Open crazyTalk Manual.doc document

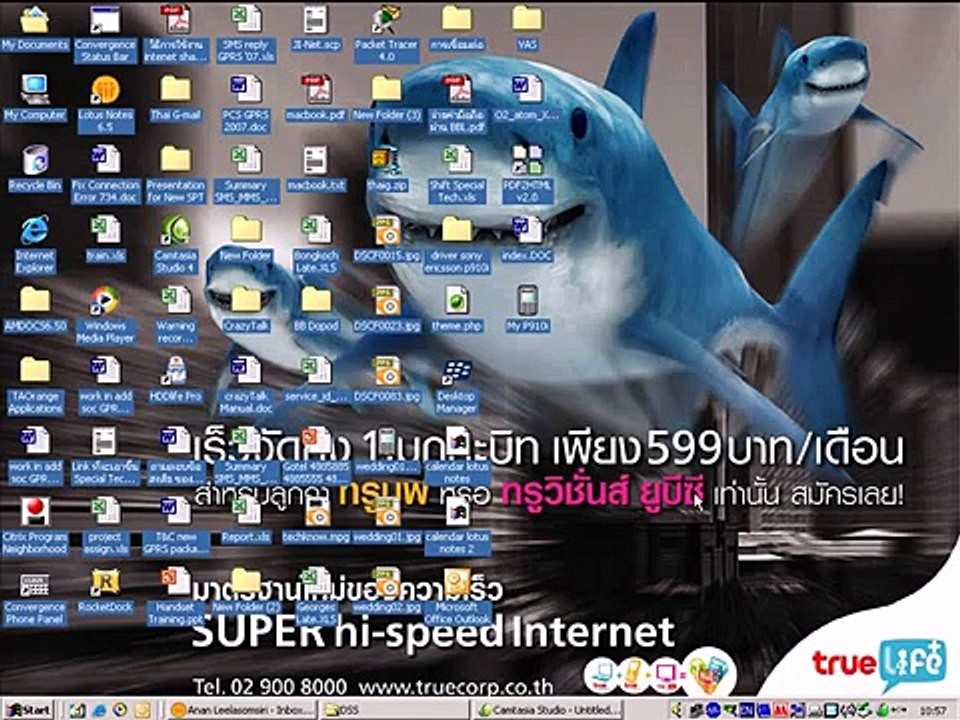[x=246, y=386]
